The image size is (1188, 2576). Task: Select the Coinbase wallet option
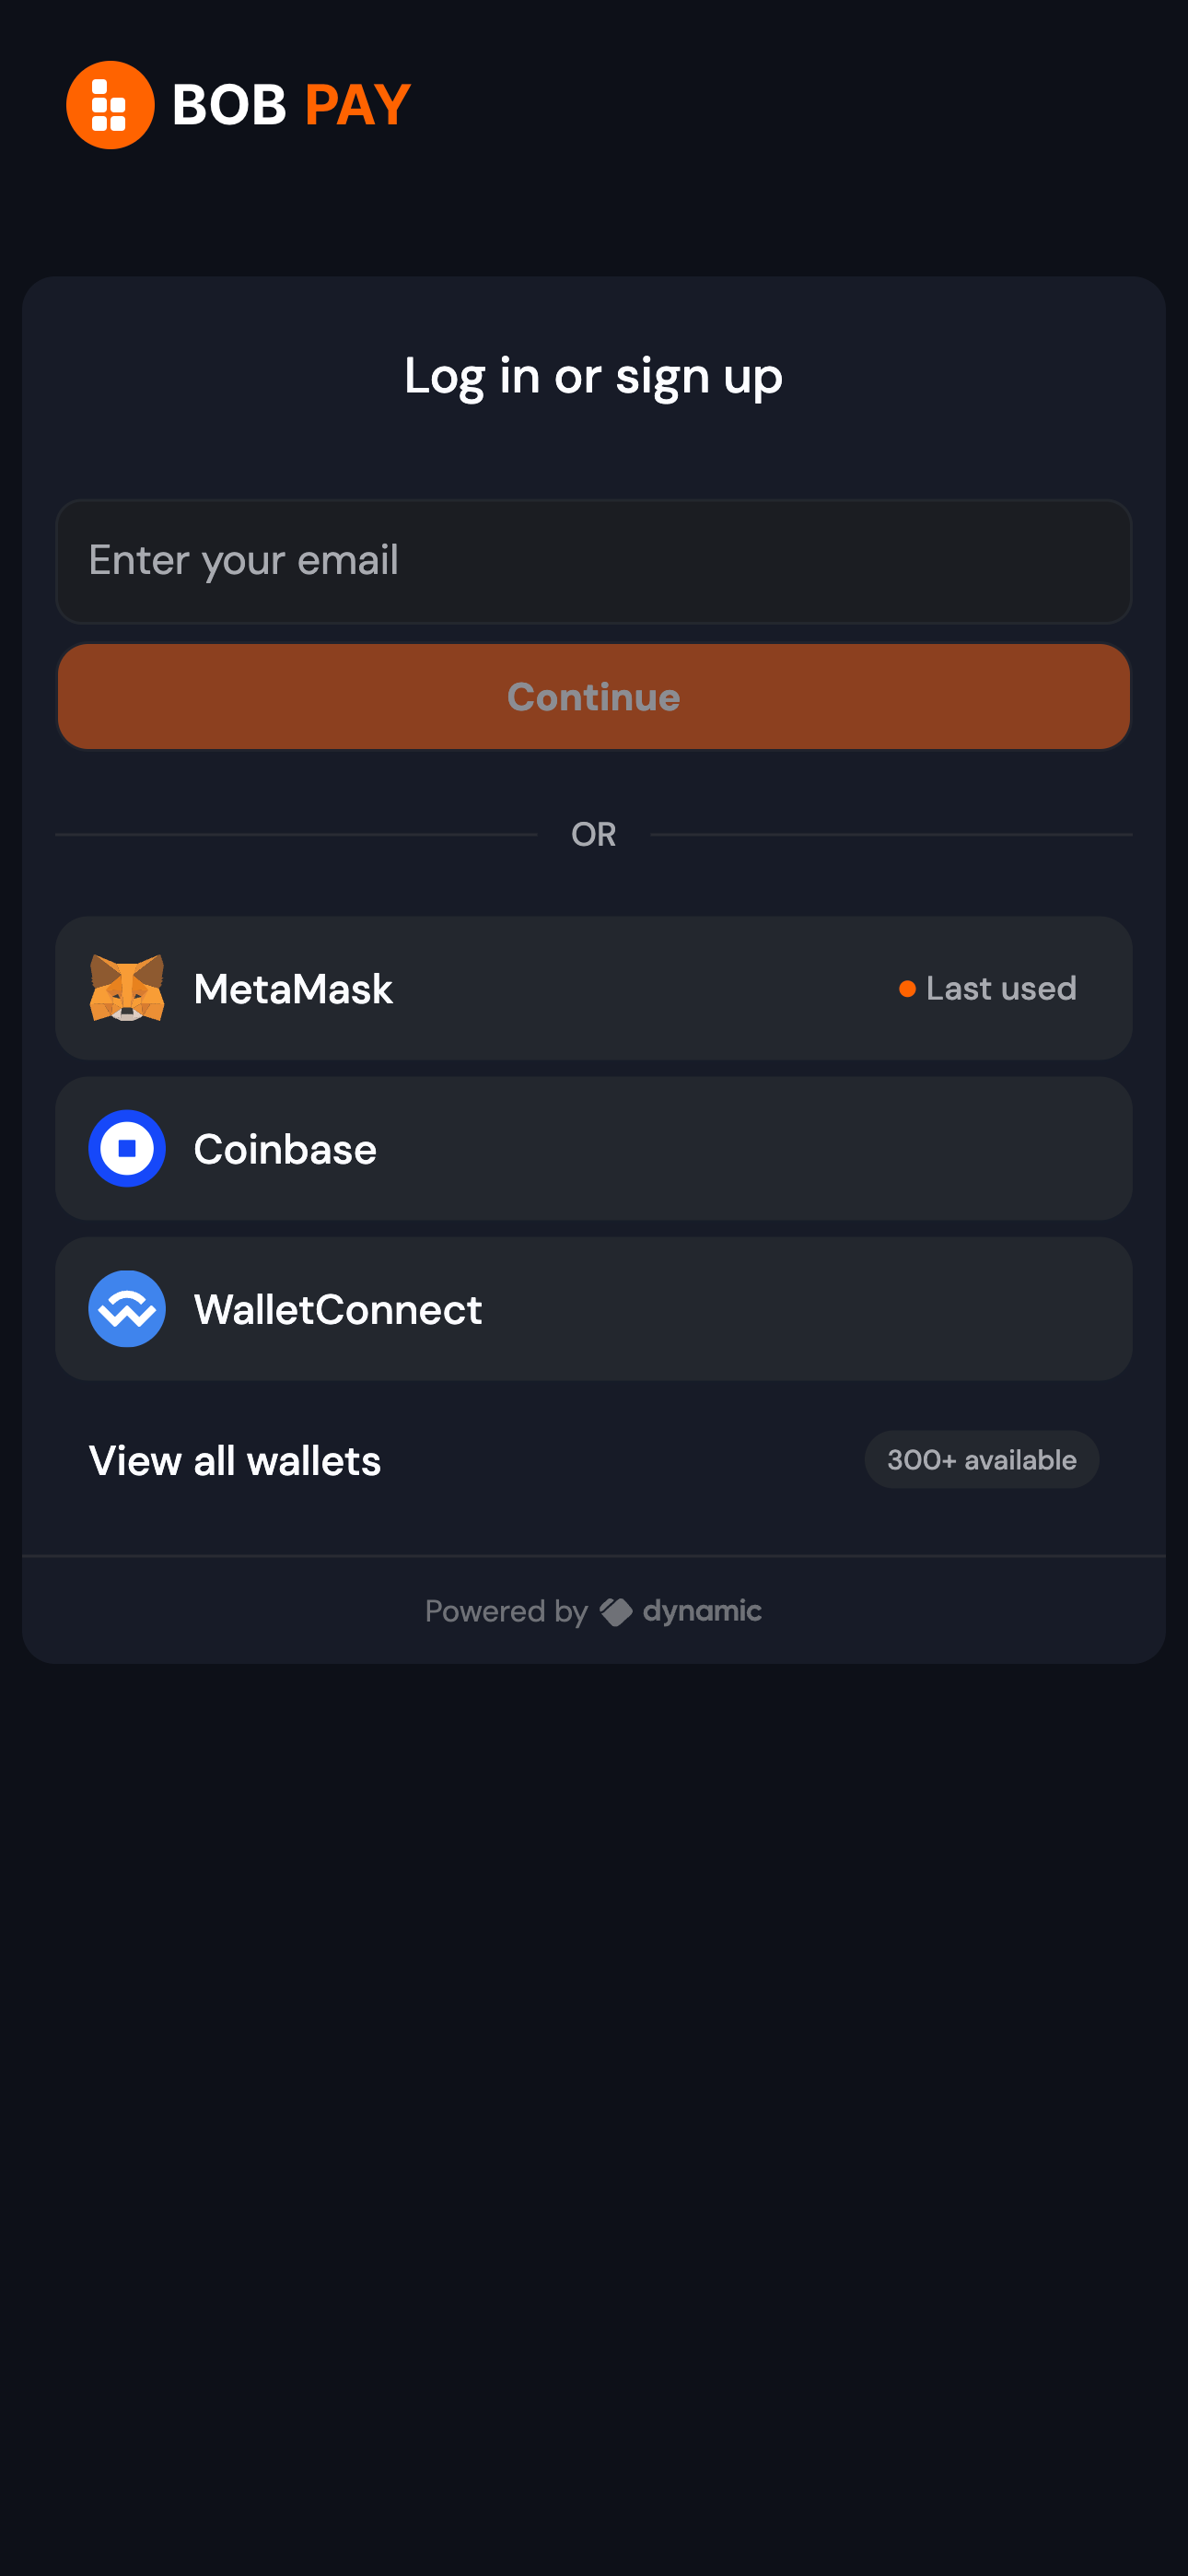coord(594,1148)
